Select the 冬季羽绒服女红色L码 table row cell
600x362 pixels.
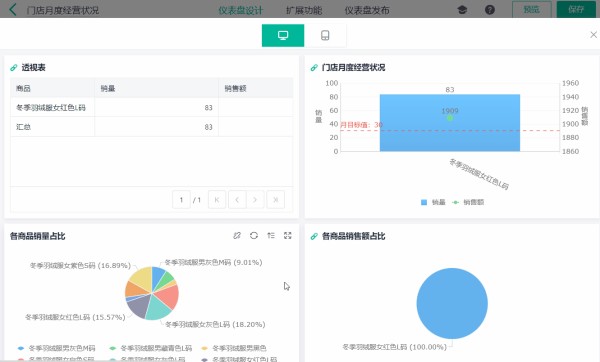coord(51,108)
